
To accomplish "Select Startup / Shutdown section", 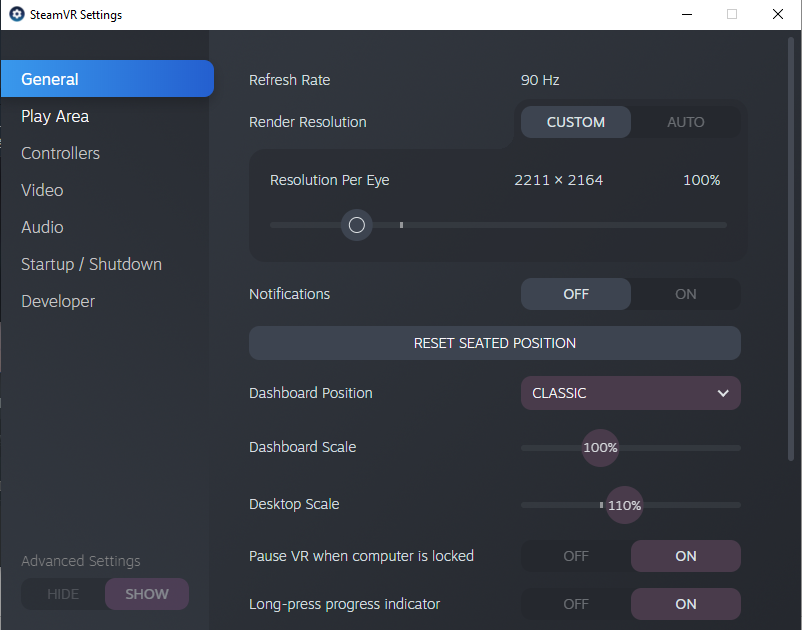I will point(92,264).
